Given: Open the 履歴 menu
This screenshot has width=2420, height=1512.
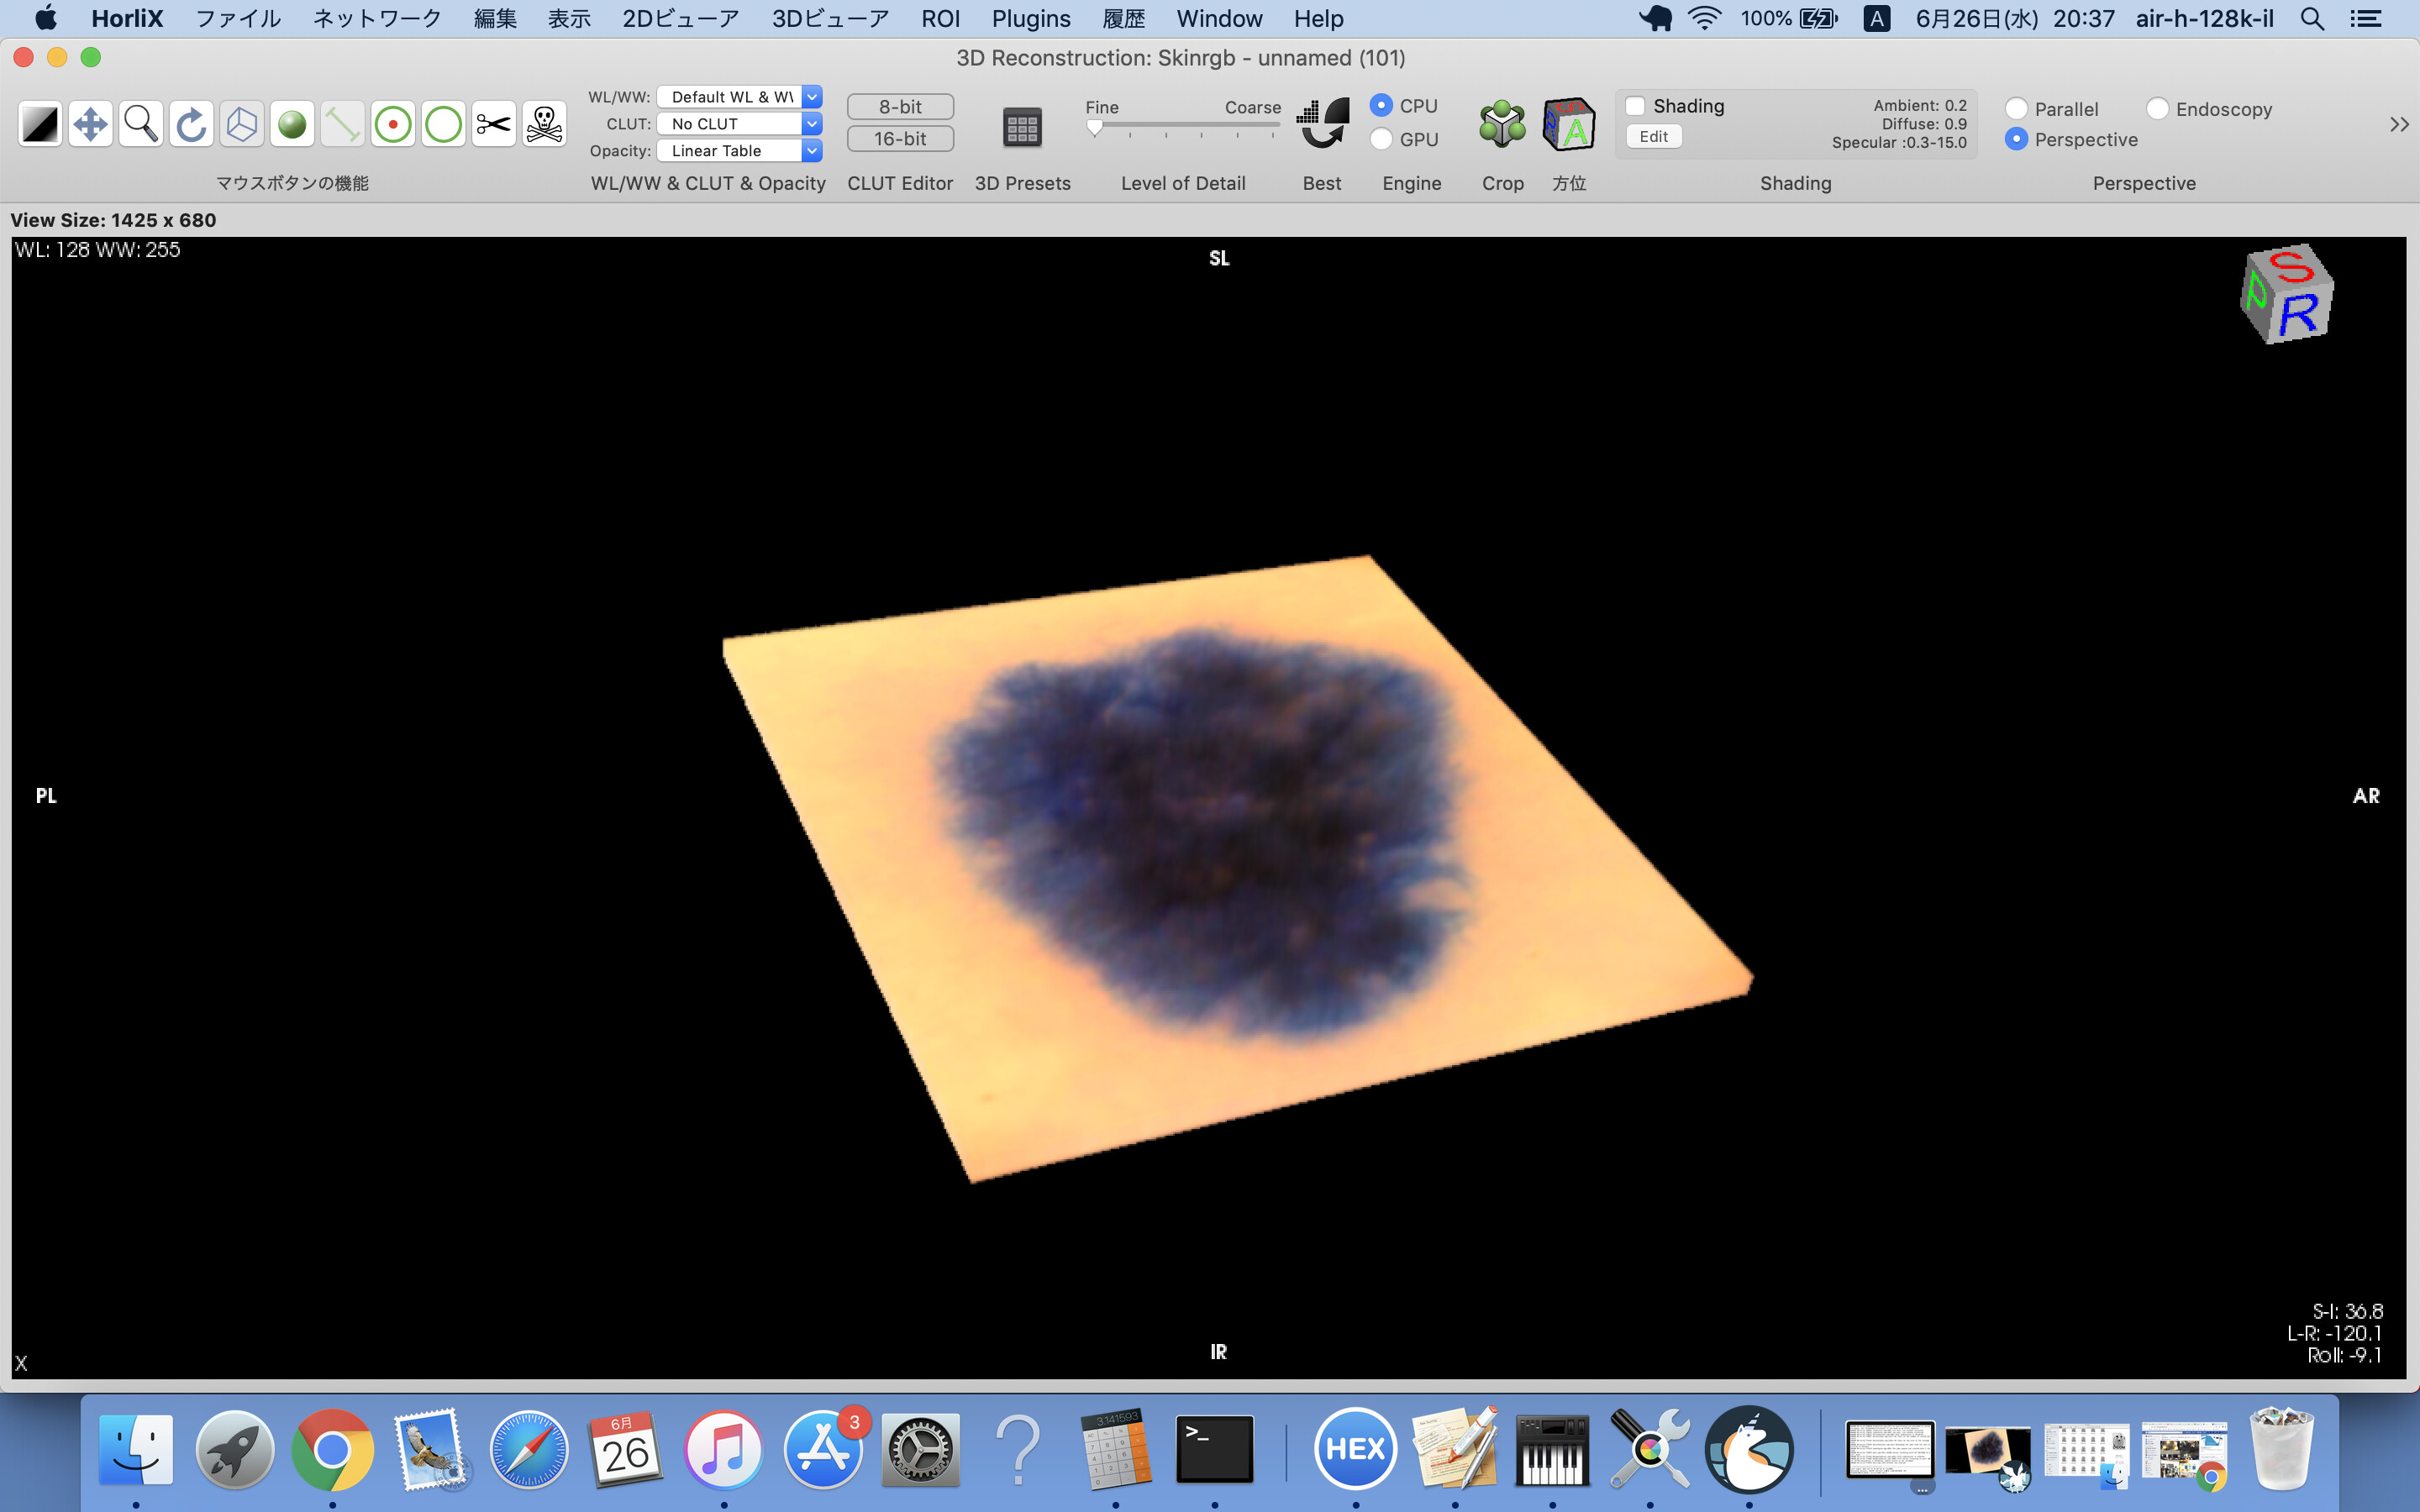Looking at the screenshot, I should click(1123, 18).
